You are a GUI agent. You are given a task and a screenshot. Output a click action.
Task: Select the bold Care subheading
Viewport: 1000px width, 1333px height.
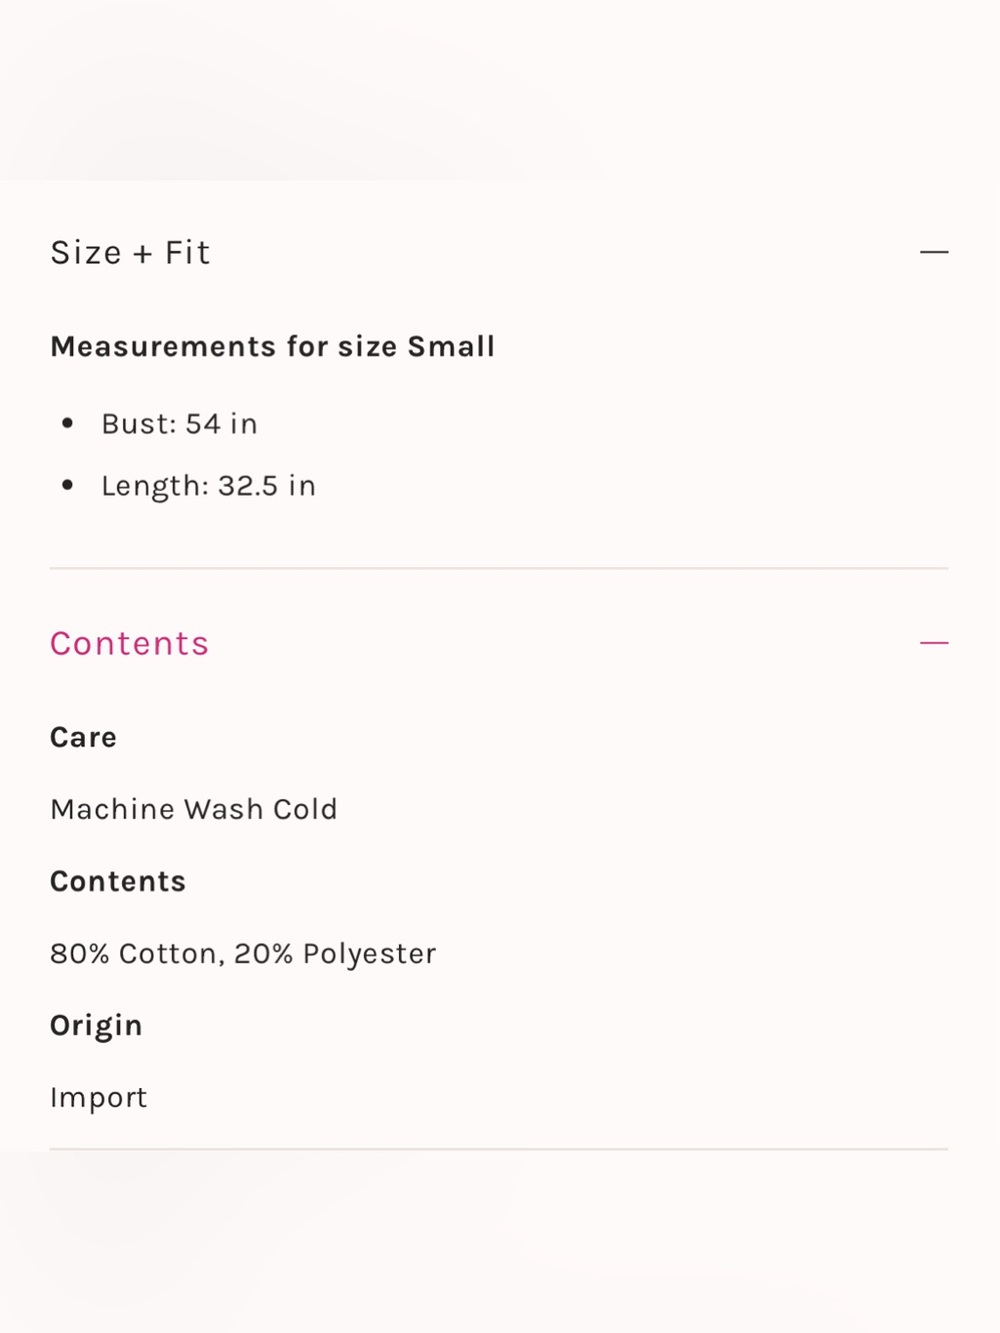click(x=84, y=737)
